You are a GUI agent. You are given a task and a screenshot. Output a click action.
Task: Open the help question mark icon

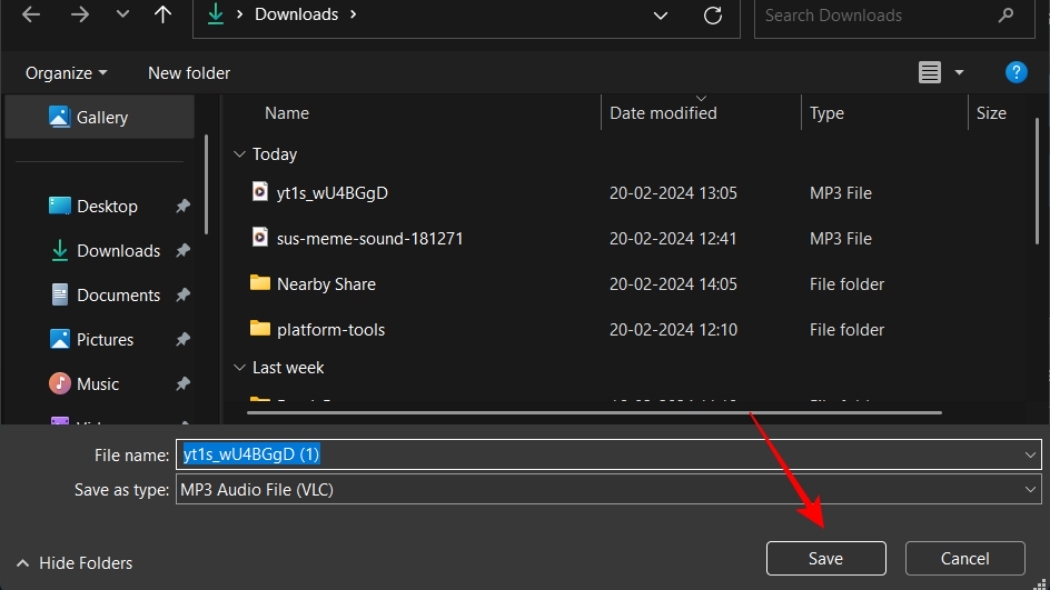(x=1016, y=72)
